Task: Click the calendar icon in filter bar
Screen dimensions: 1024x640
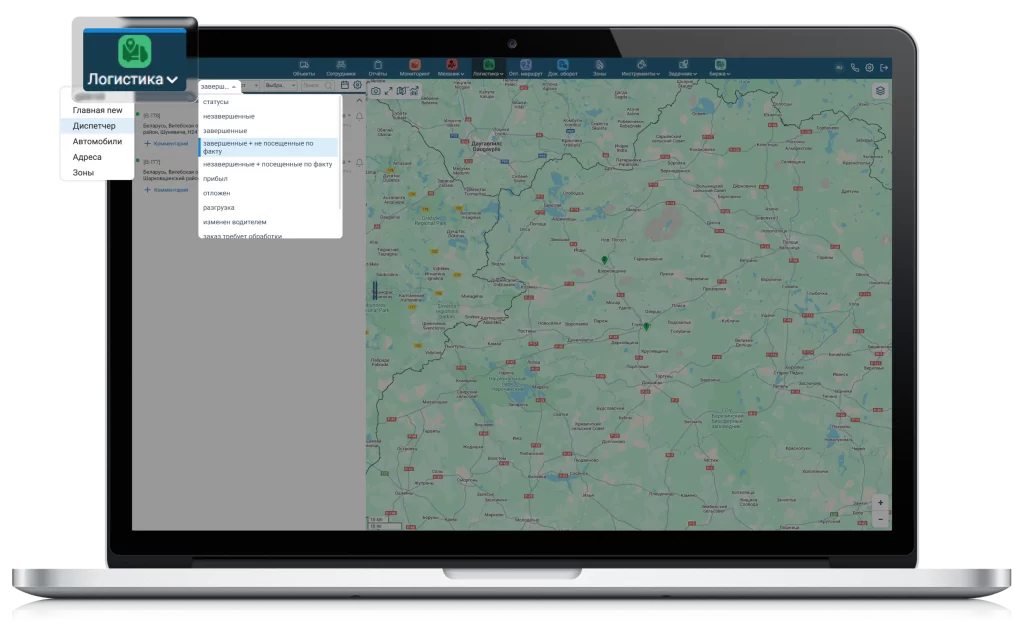Action: pyautogui.click(x=345, y=86)
